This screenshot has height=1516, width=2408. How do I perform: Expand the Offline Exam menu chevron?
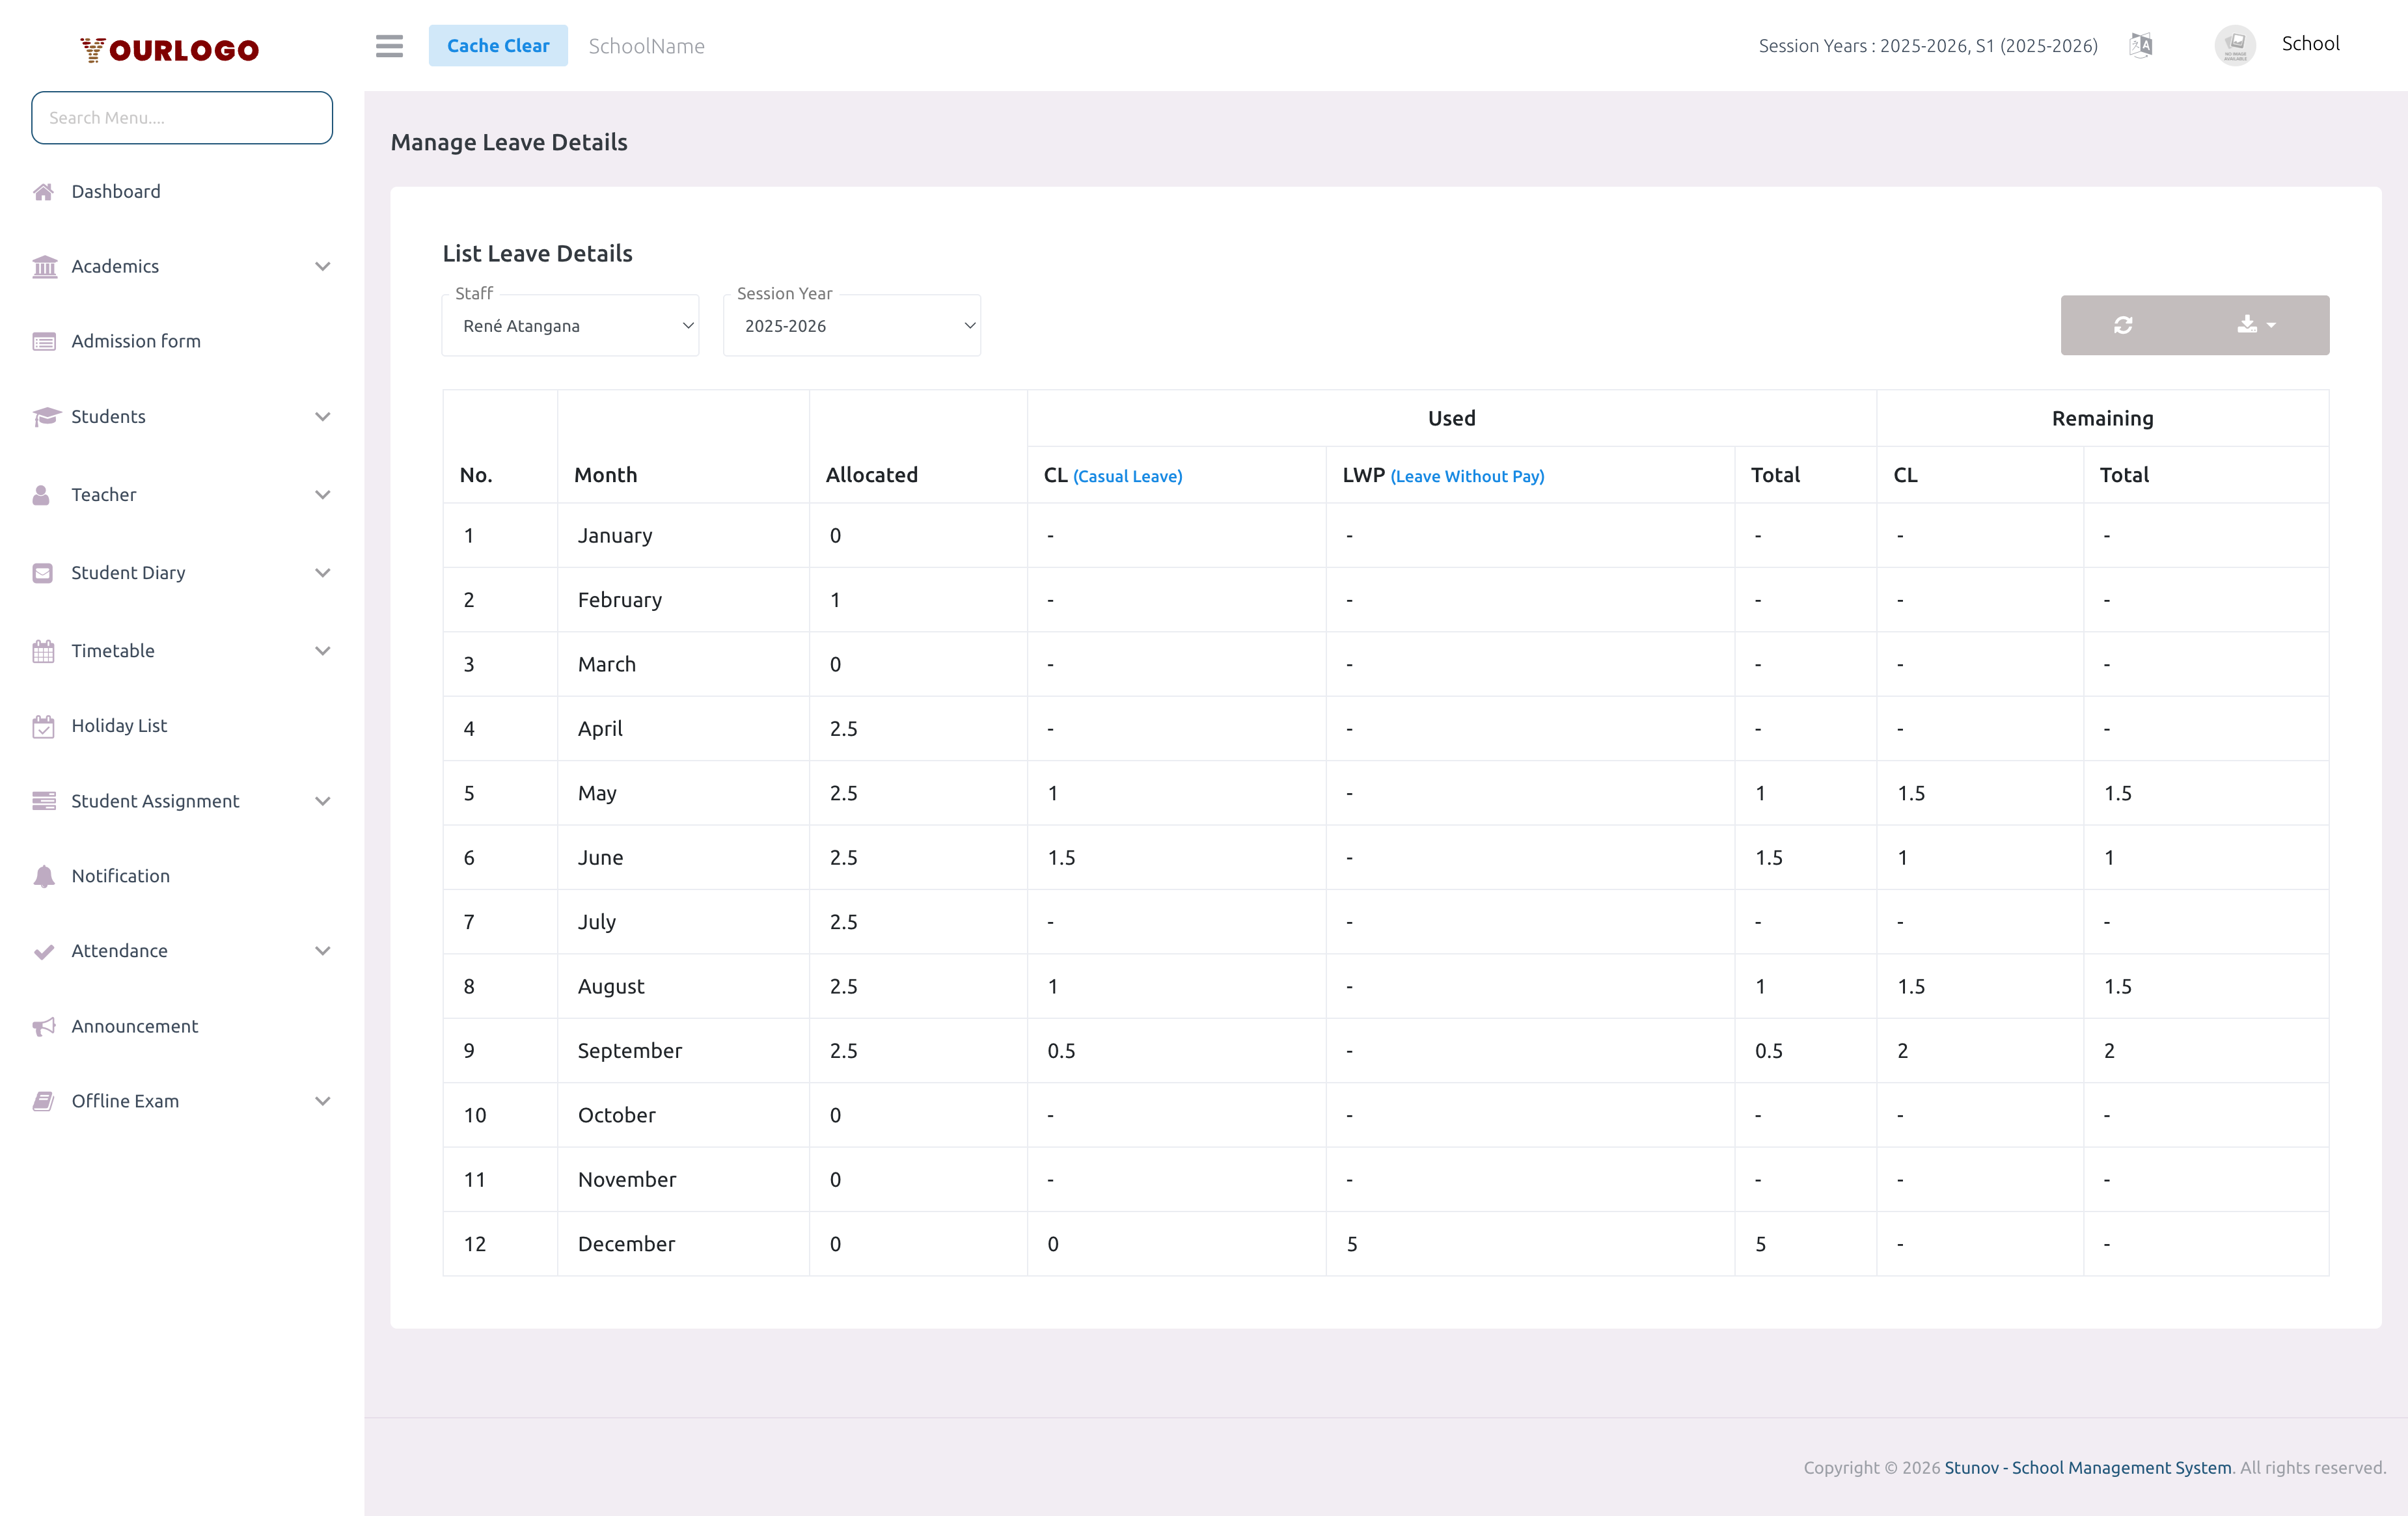(x=322, y=1101)
